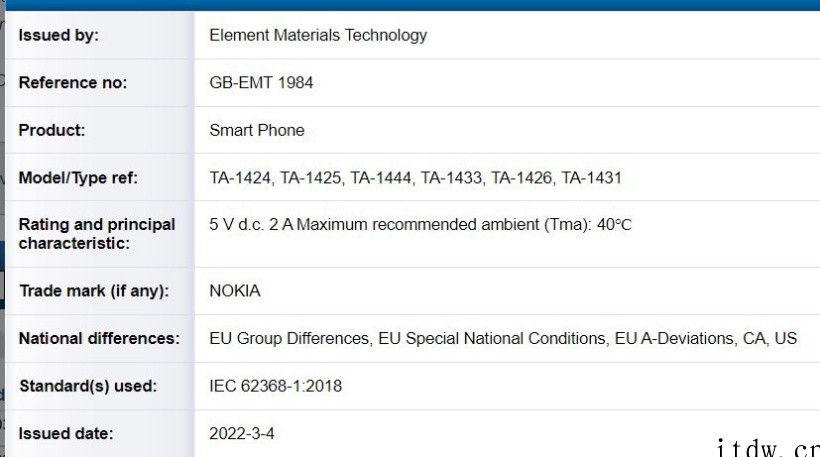Select reference number GB-EMT 1984

coord(261,83)
